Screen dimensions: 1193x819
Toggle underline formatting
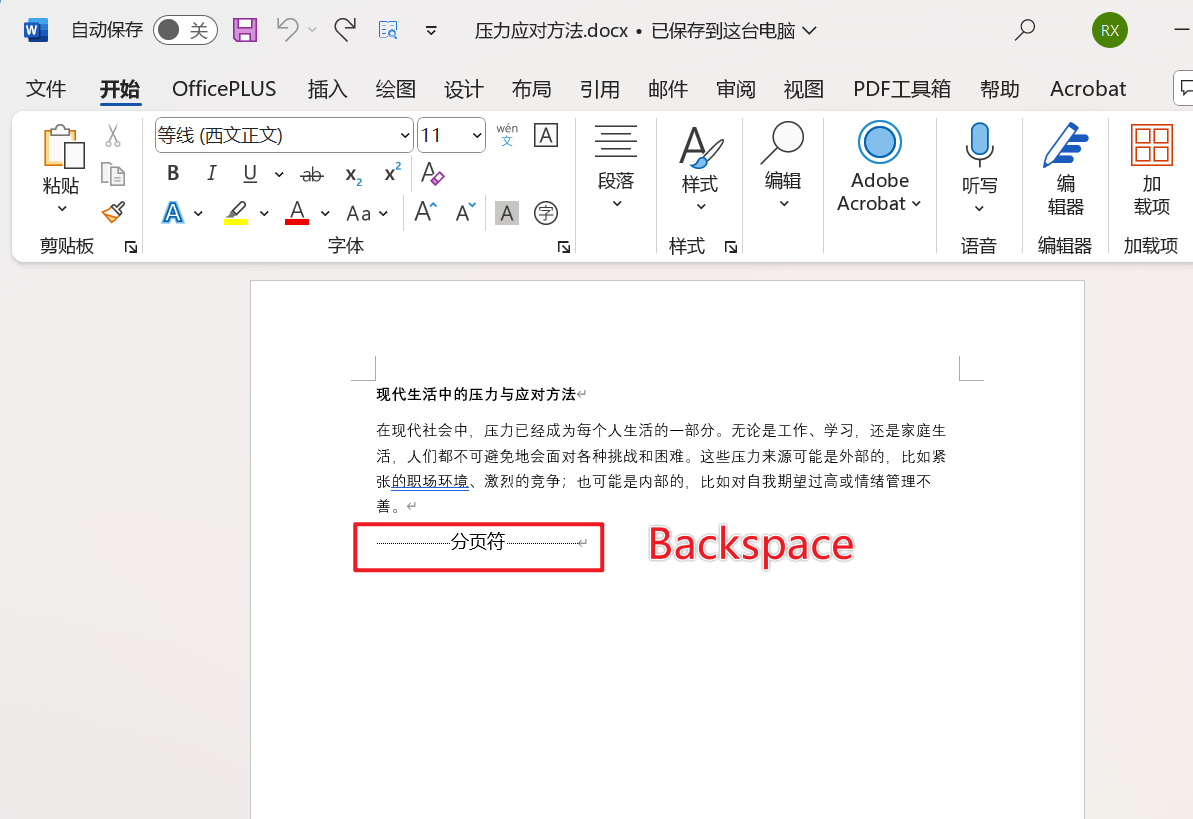pyautogui.click(x=249, y=173)
